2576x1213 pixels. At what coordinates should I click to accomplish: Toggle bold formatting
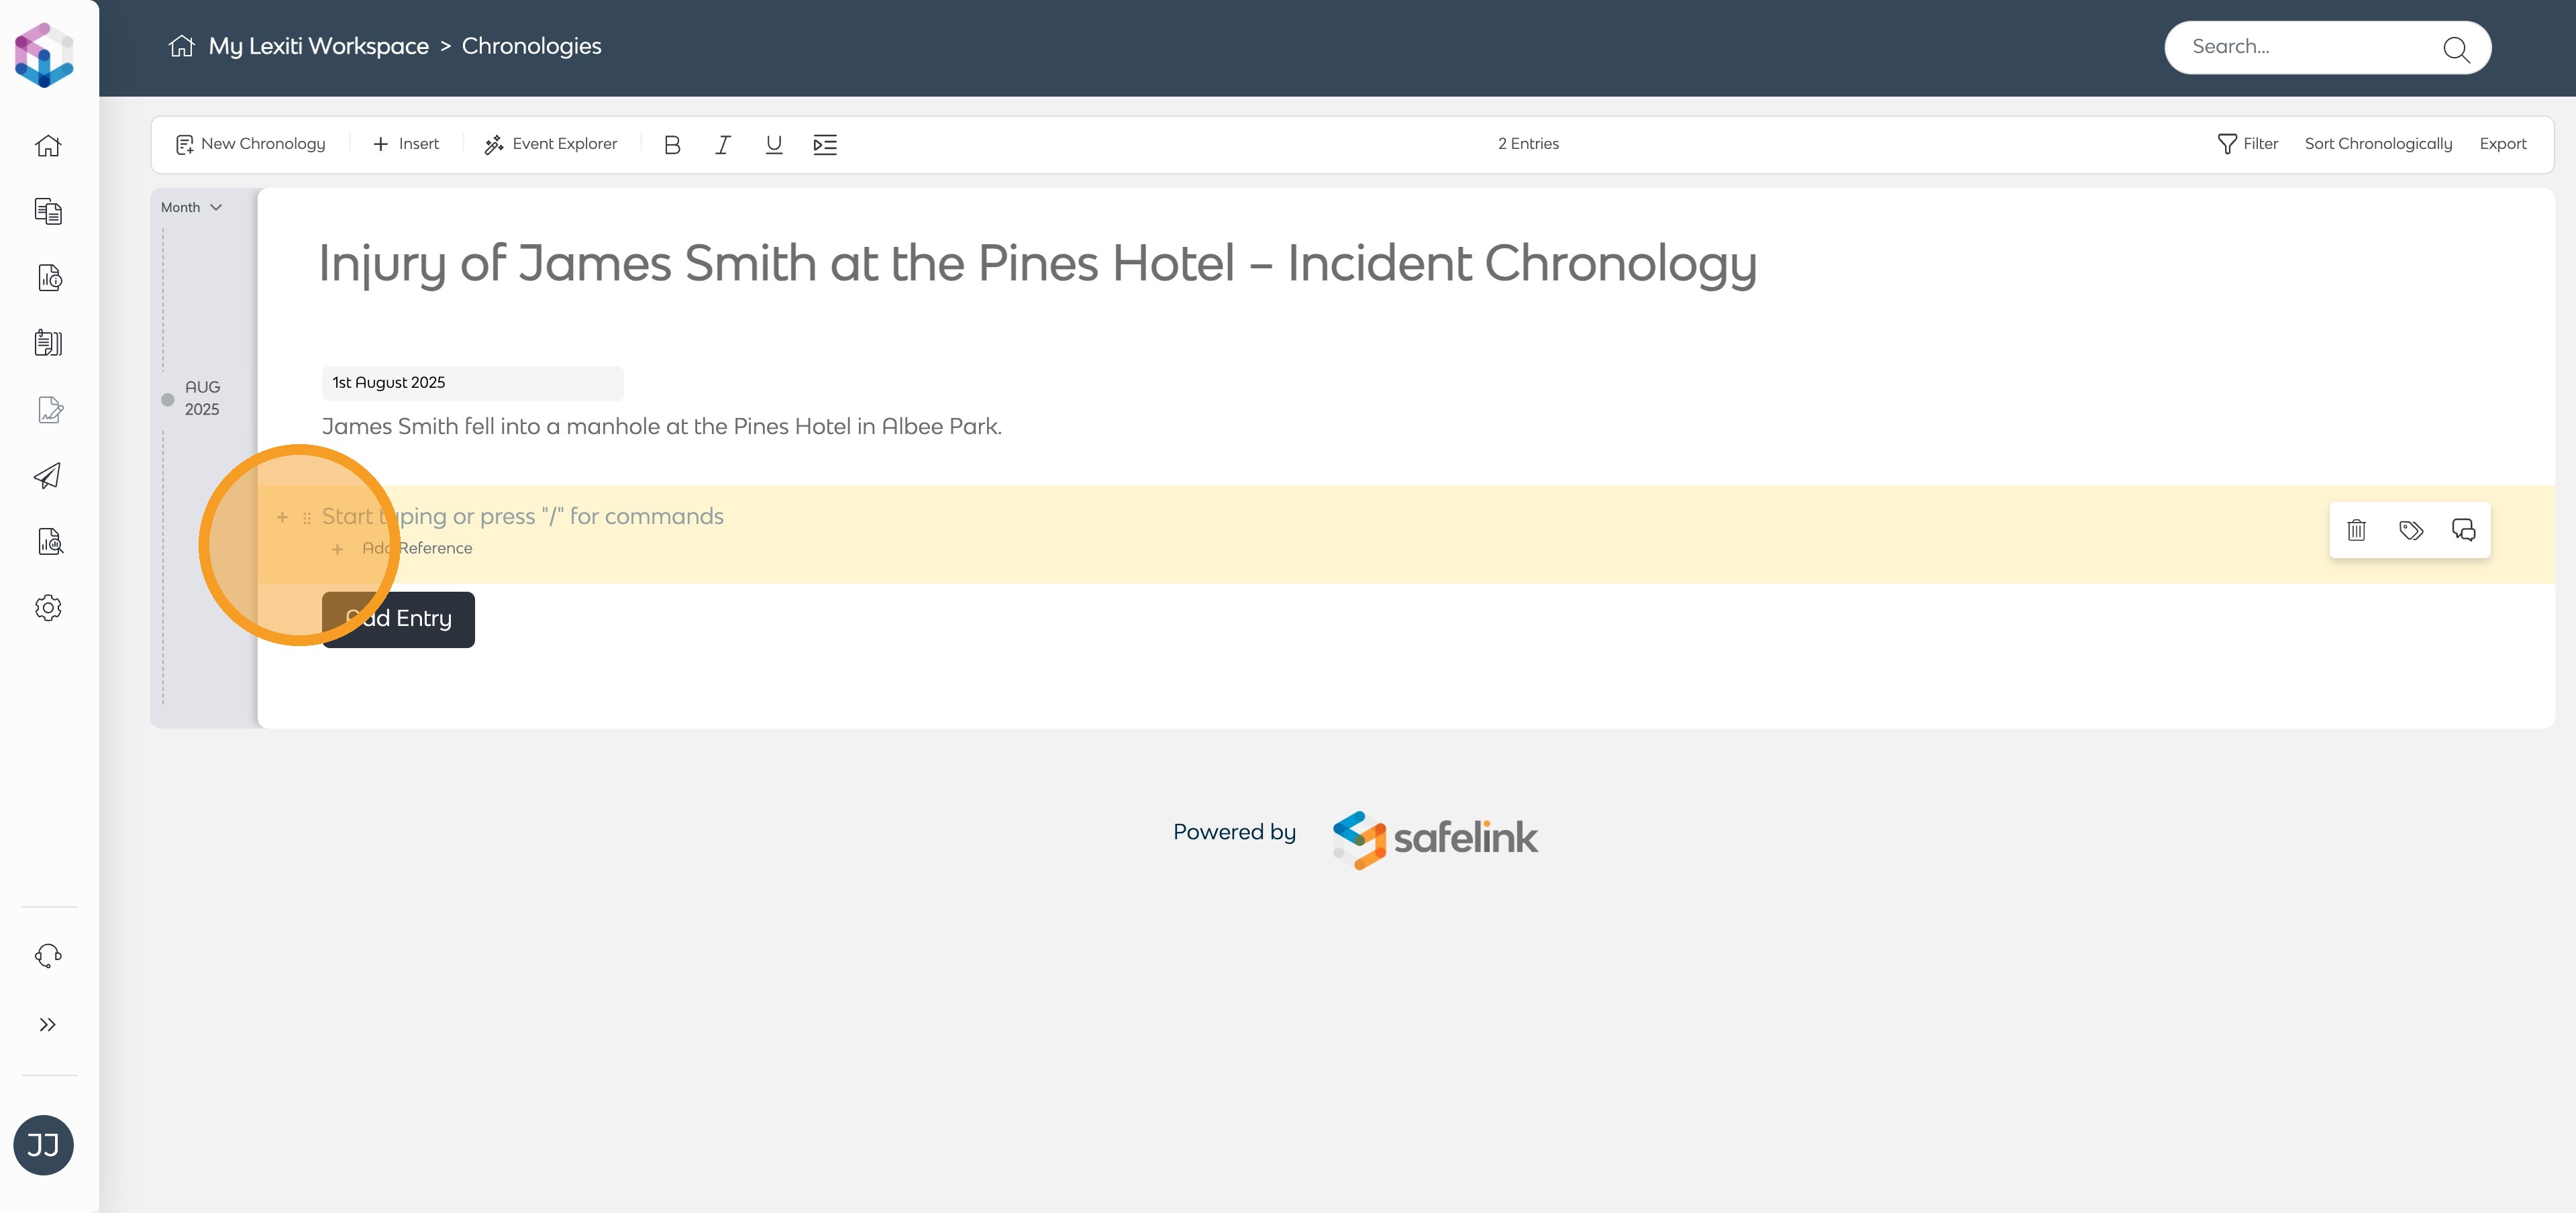(x=672, y=145)
